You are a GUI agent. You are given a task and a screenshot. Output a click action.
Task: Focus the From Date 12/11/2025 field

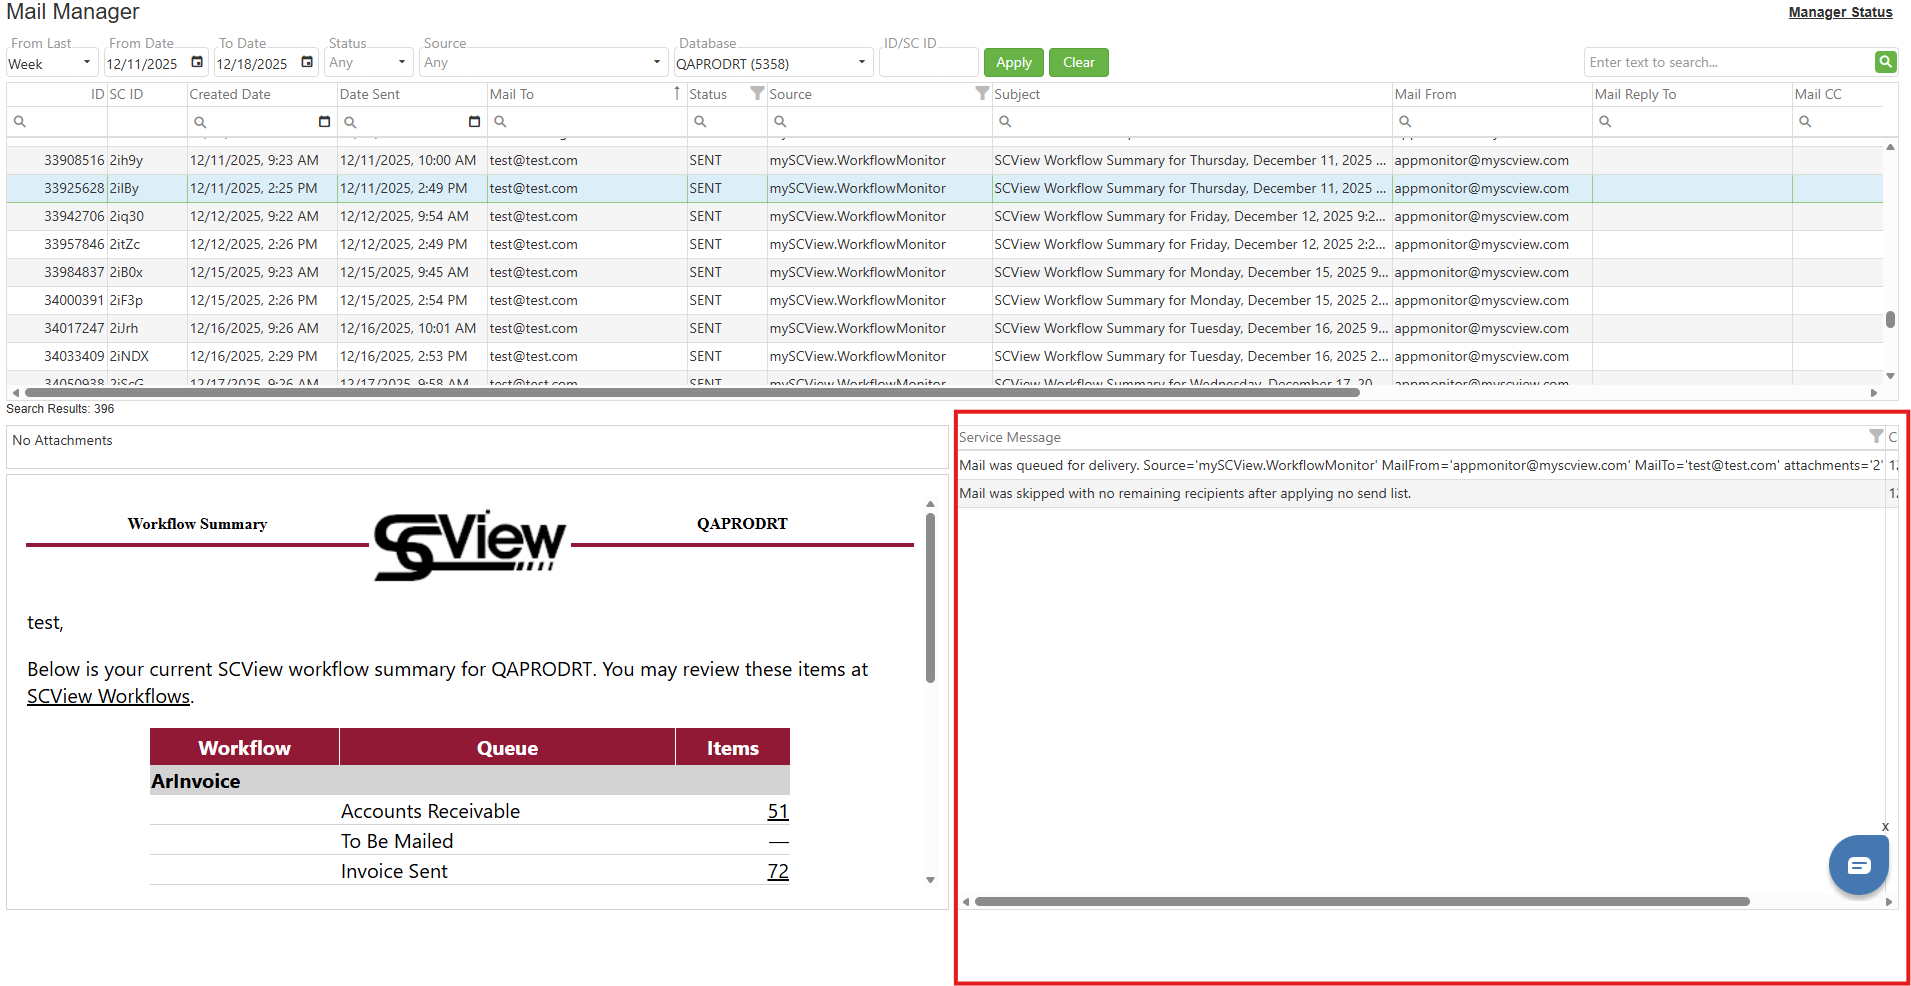145,63
